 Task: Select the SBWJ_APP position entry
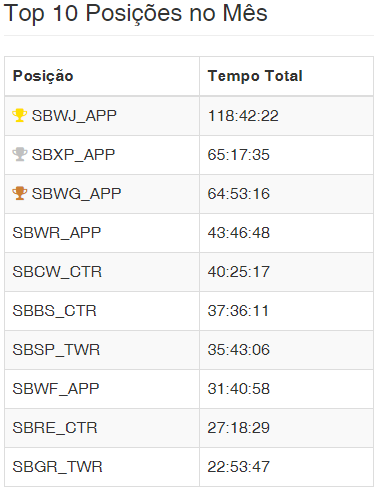coord(74,116)
